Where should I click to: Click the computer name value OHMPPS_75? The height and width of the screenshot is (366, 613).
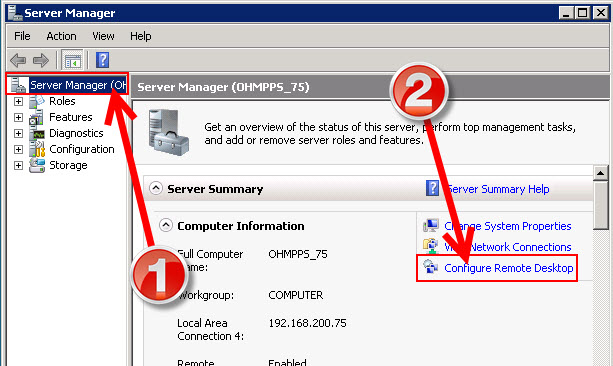pos(298,254)
